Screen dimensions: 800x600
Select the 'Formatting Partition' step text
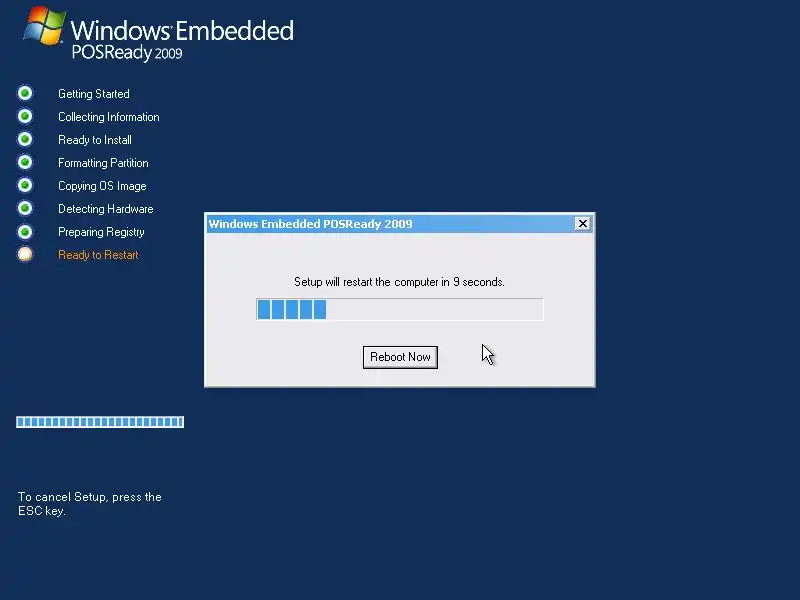click(103, 163)
